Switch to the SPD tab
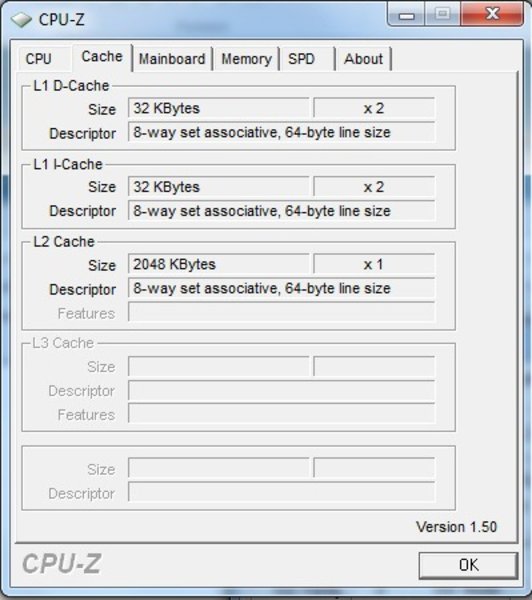Screen dimensions: 532x600 [x=302, y=59]
